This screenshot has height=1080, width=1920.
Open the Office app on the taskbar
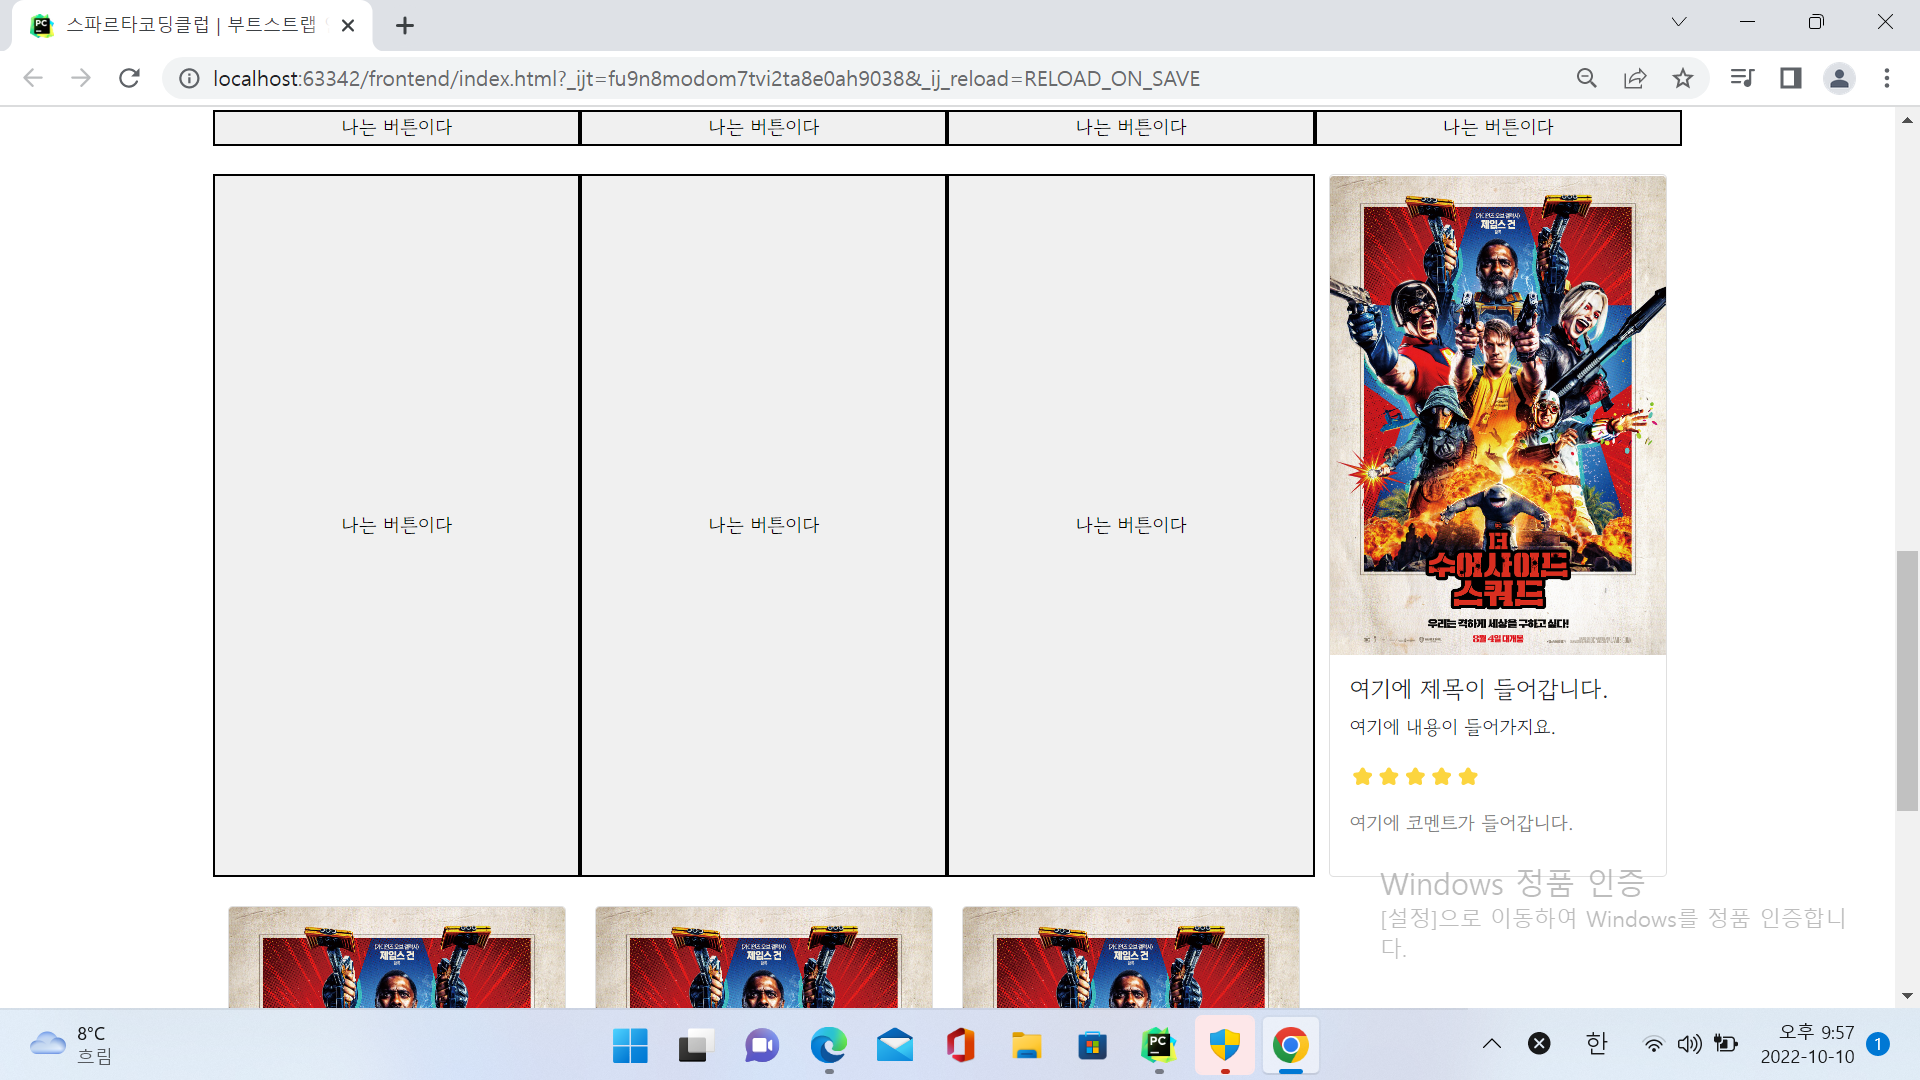(x=960, y=1046)
